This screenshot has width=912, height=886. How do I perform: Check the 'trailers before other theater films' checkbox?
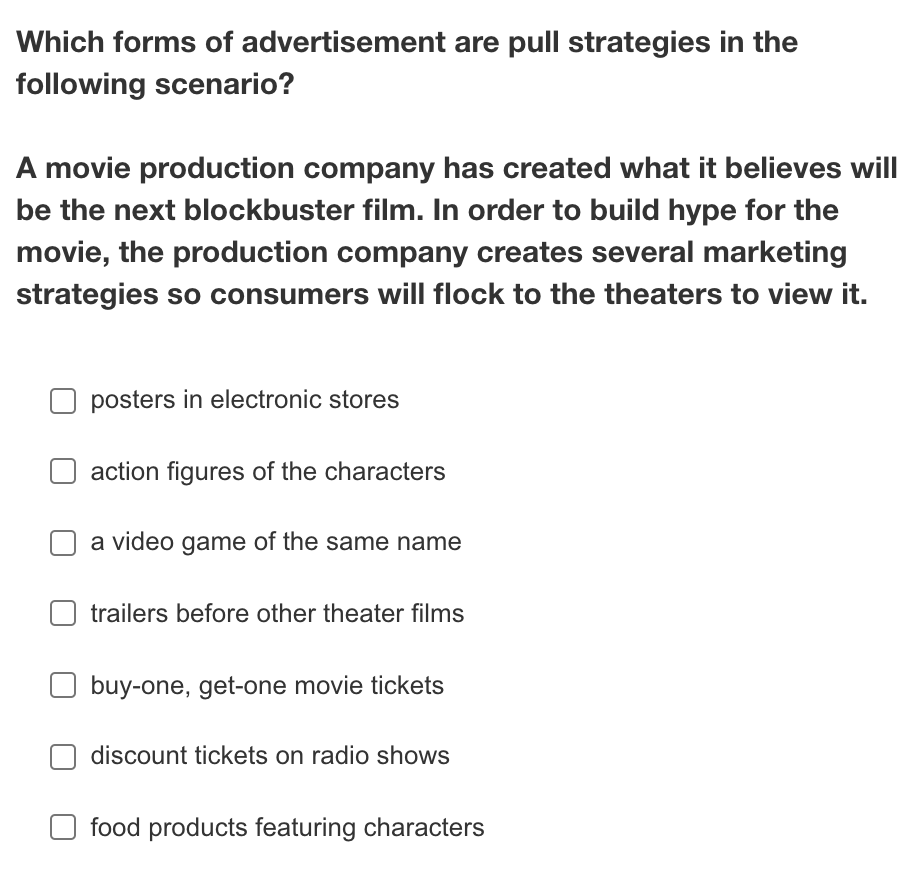[63, 613]
